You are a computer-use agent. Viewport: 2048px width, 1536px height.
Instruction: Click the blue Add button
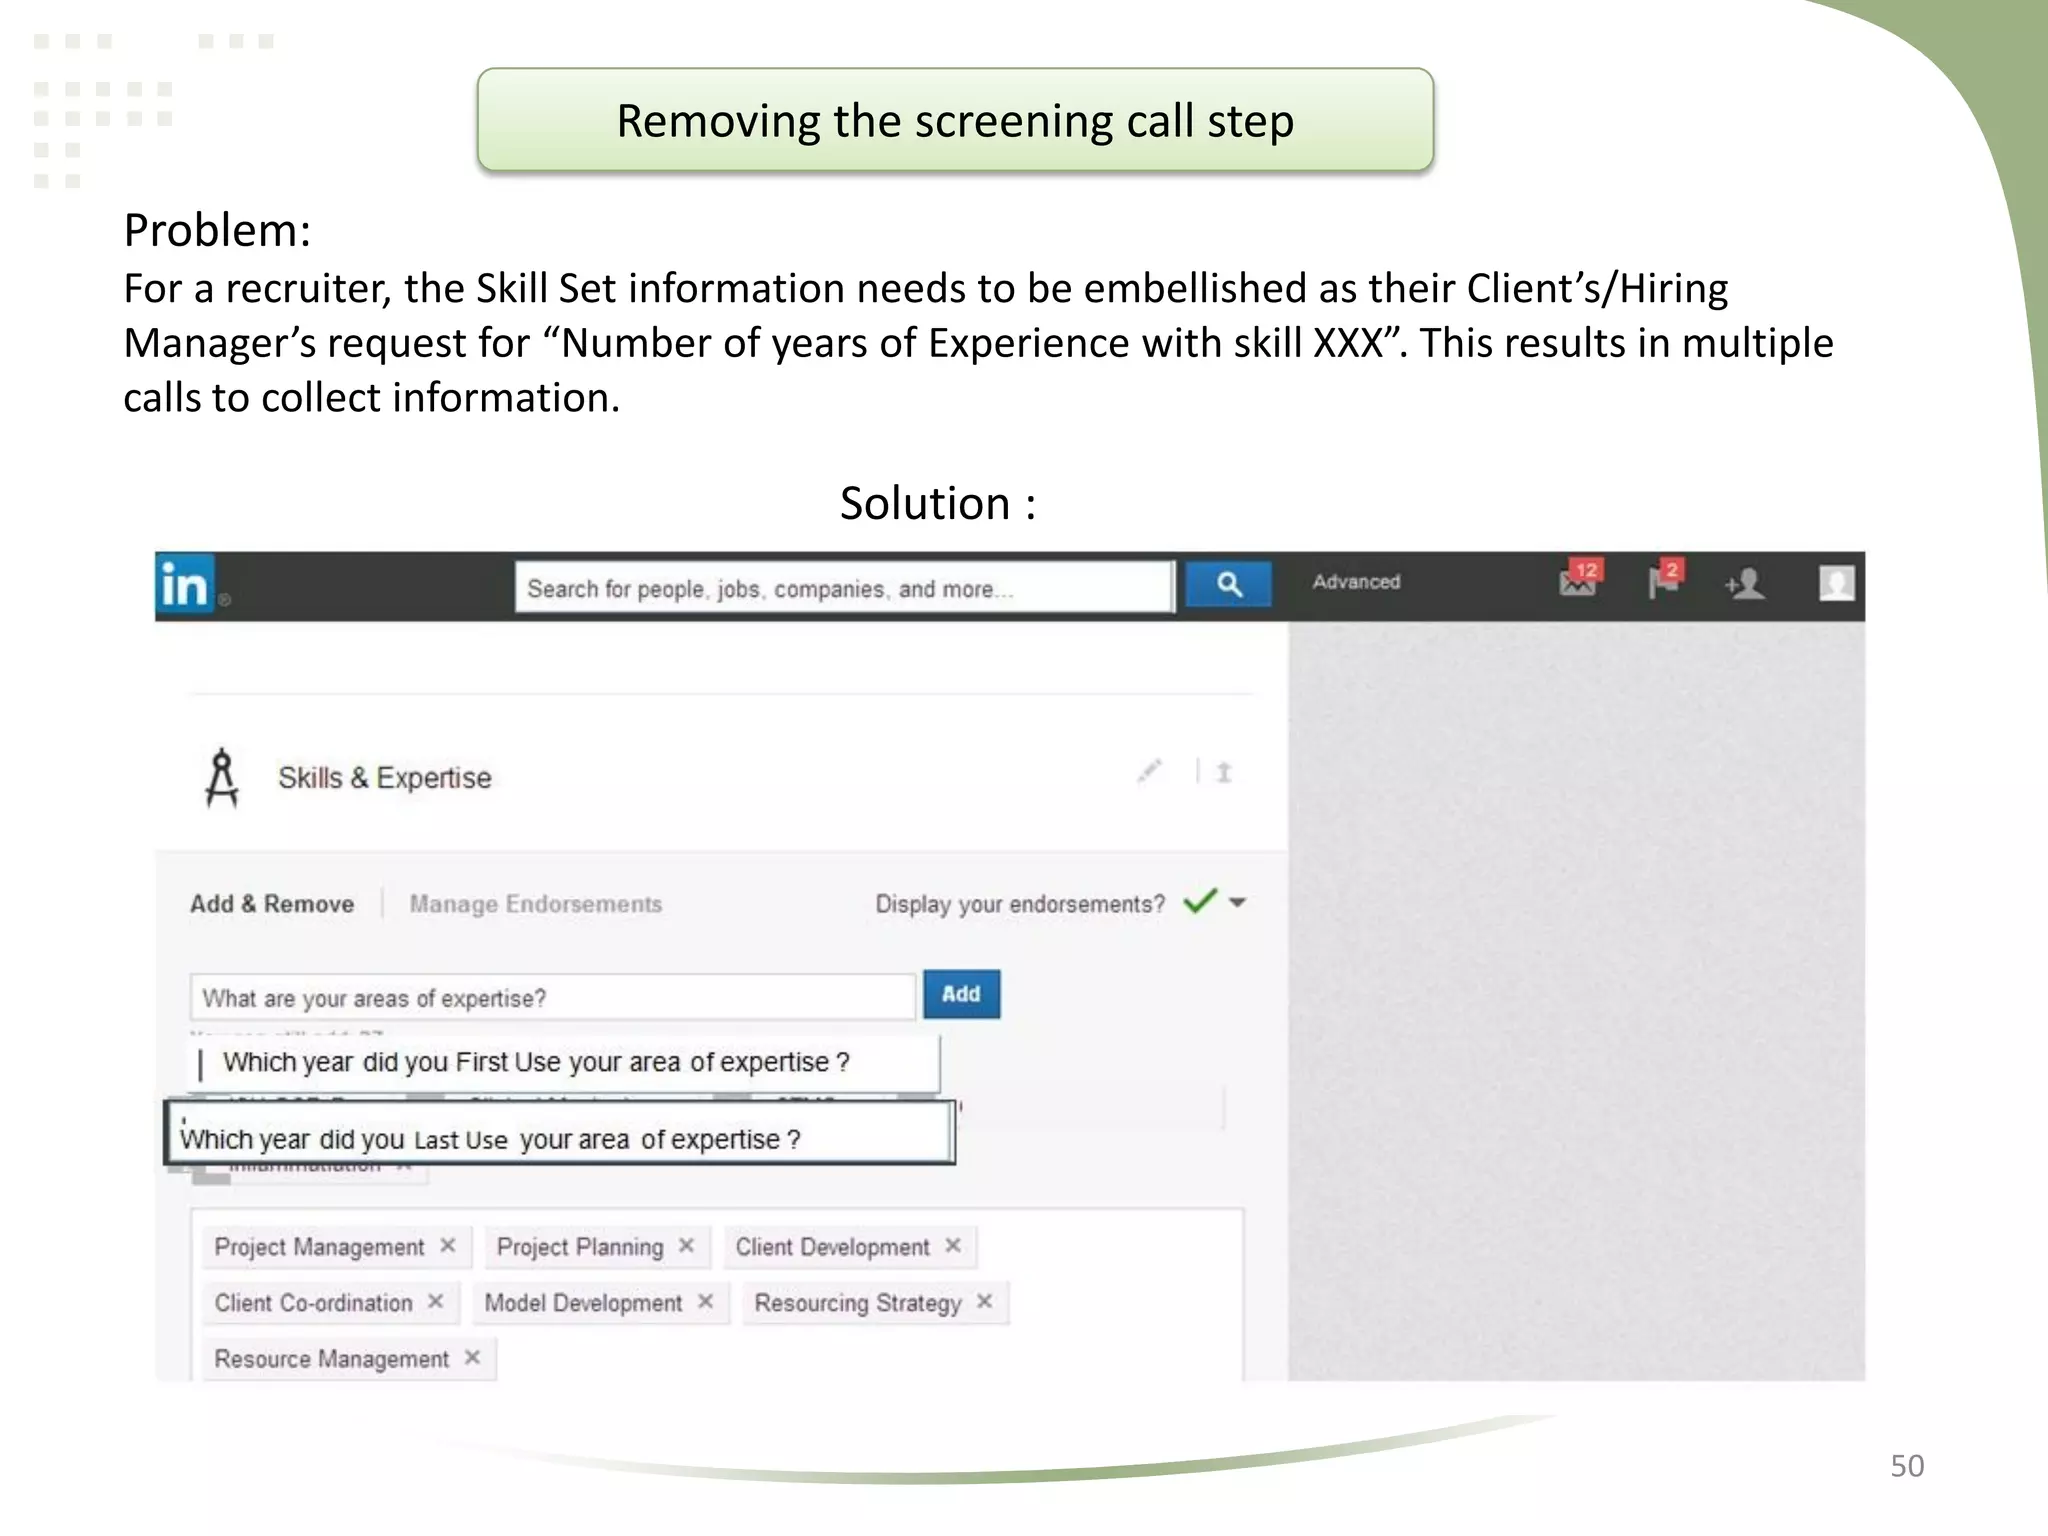(961, 994)
